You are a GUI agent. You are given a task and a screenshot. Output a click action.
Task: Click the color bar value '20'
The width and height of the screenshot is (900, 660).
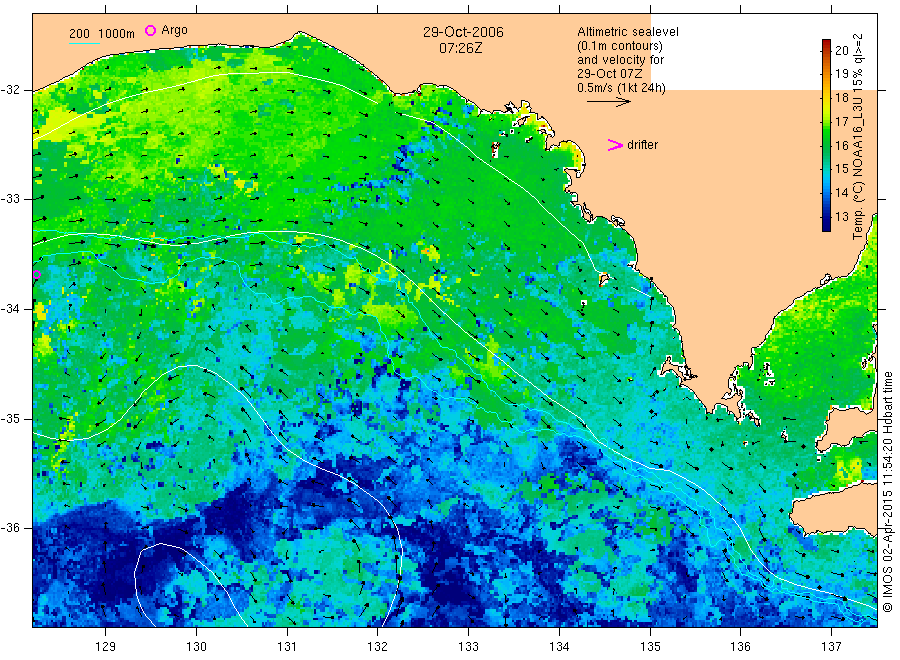tap(841, 51)
